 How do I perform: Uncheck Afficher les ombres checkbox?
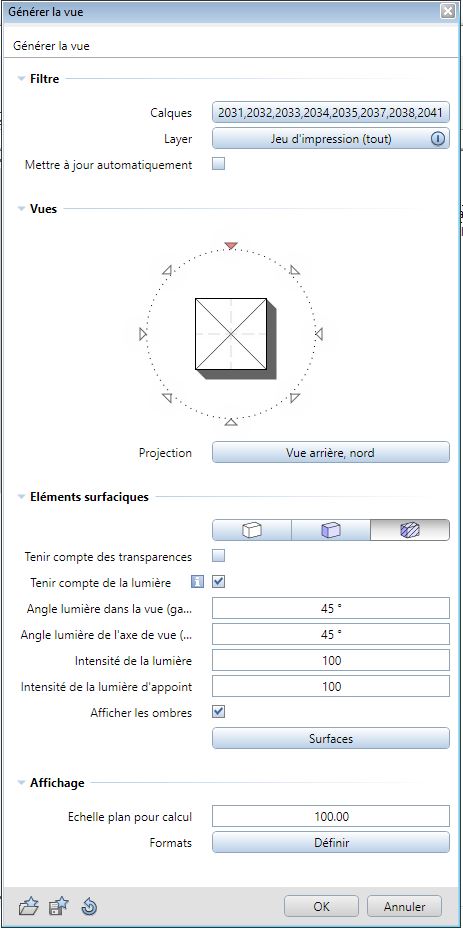coord(219,712)
